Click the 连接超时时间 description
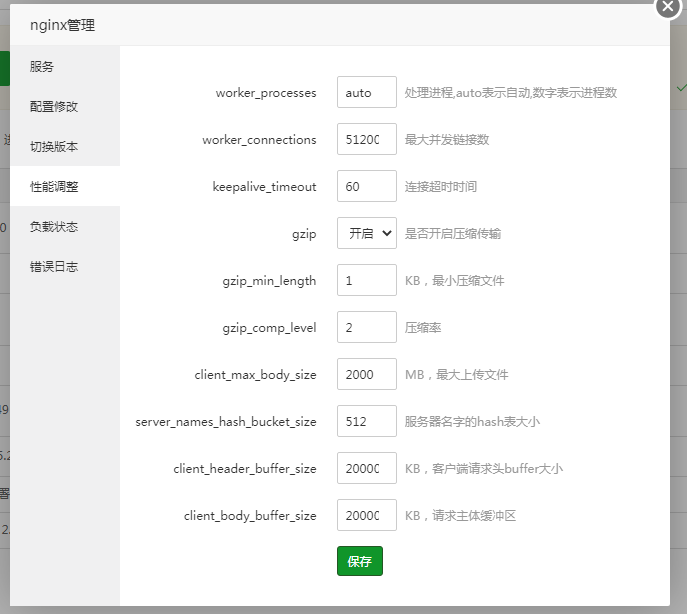Image resolution: width=687 pixels, height=614 pixels. coord(441,186)
